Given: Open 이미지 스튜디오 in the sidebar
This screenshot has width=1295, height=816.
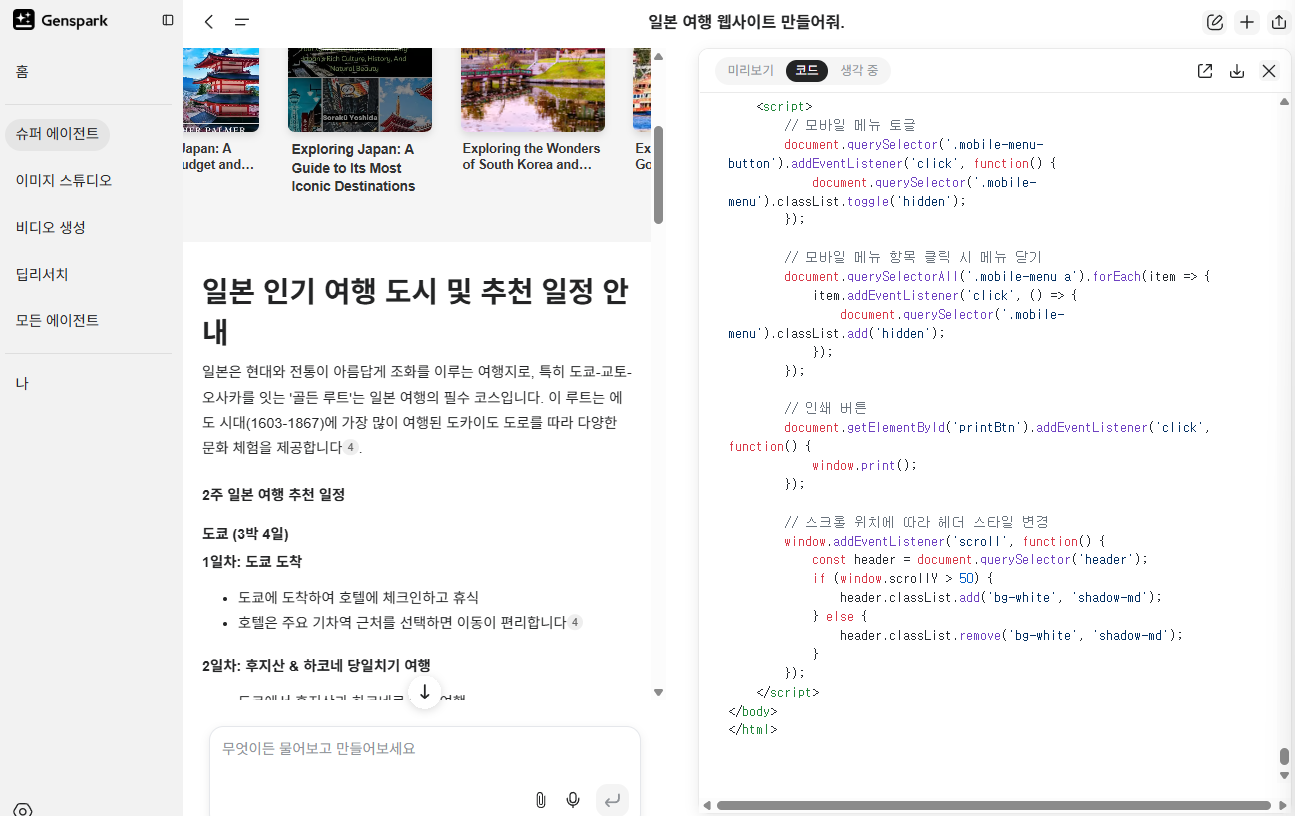Looking at the screenshot, I should click(x=63, y=181).
